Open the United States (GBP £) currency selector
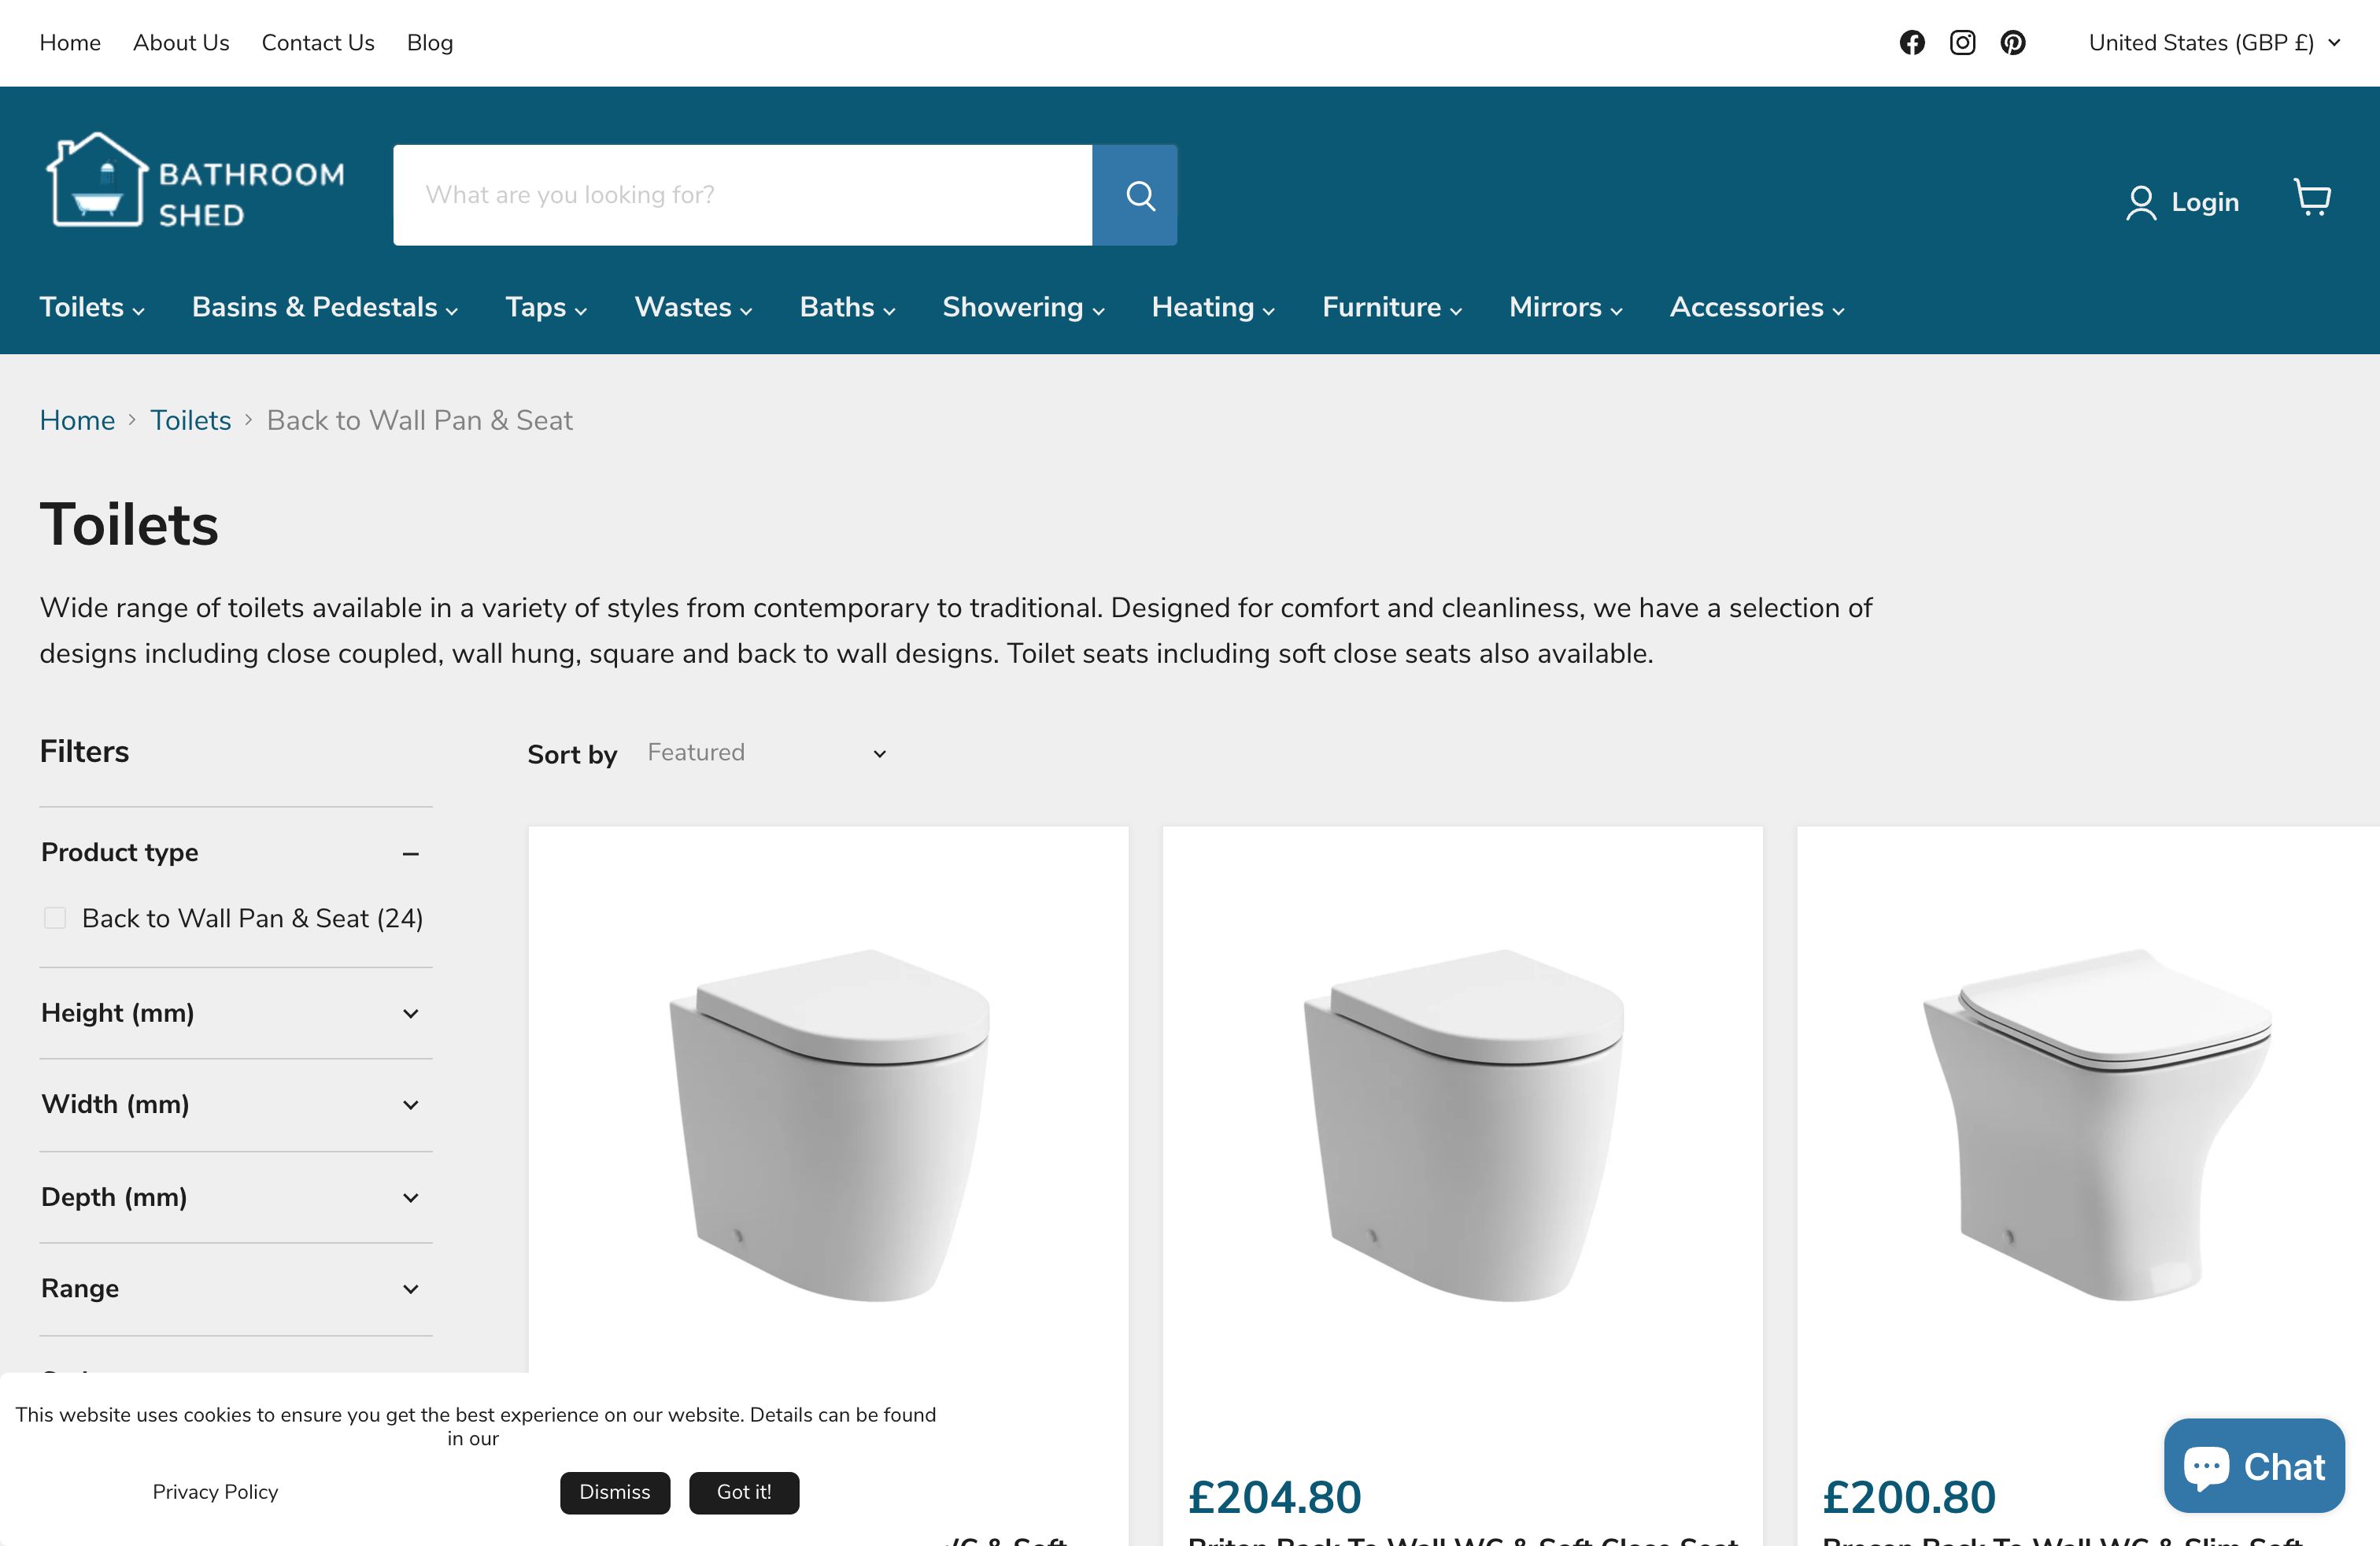 [2213, 43]
